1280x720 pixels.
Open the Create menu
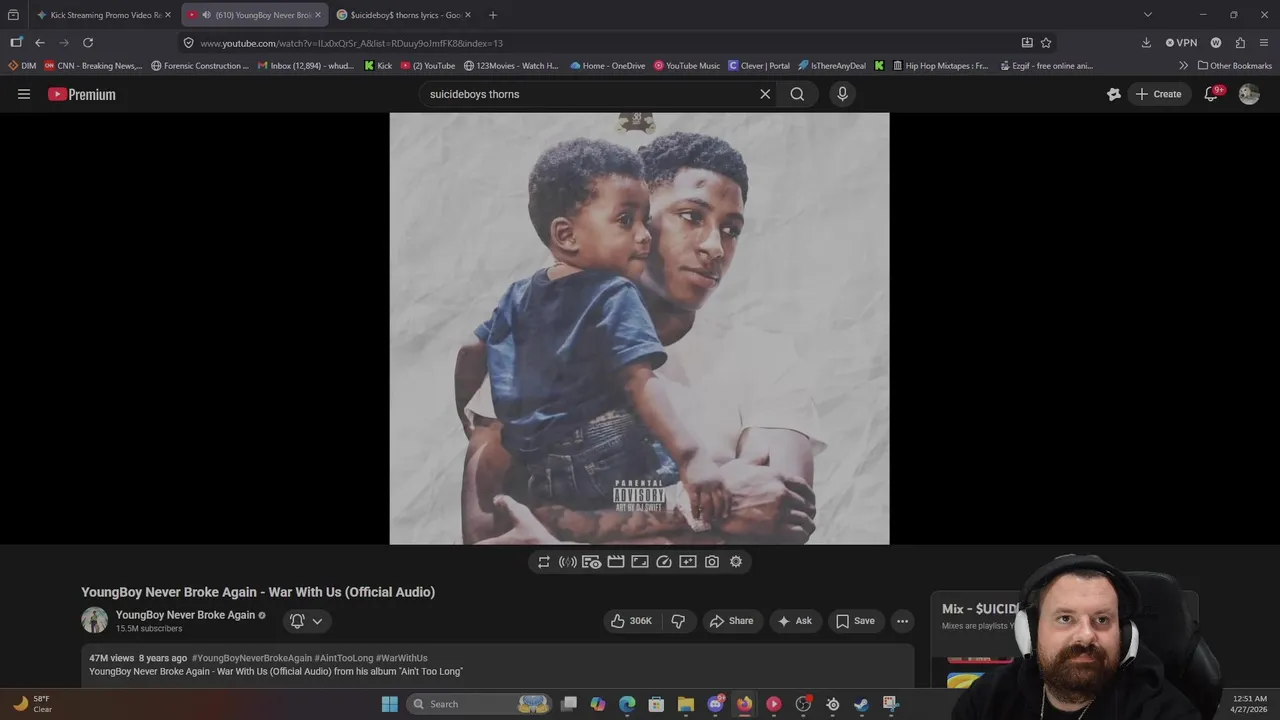pyautogui.click(x=1158, y=94)
